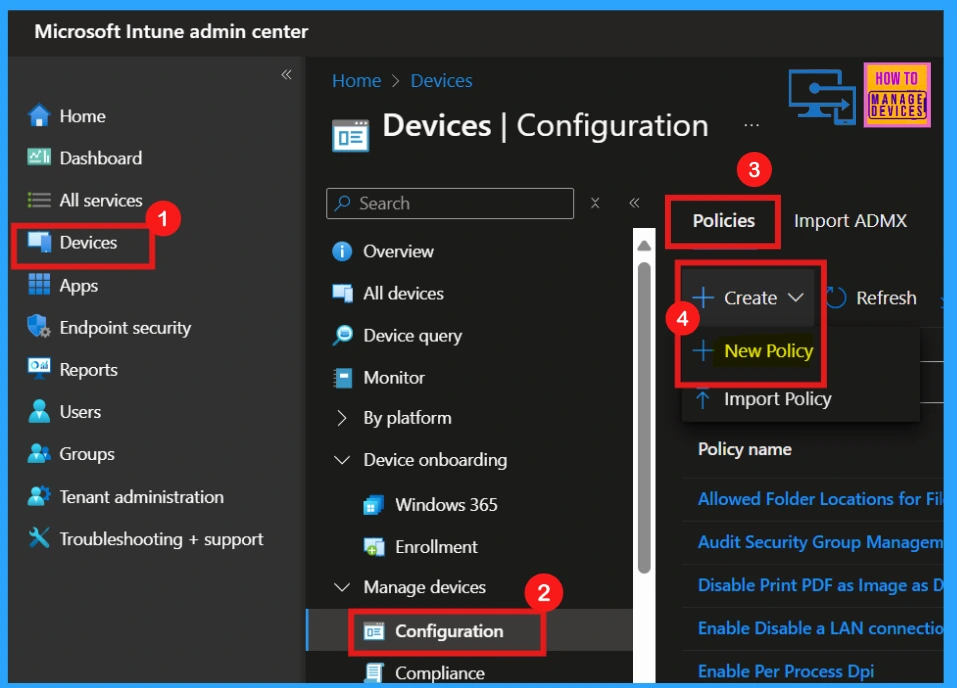Image resolution: width=957 pixels, height=688 pixels.
Task: Click the submenu vertical scrollbar thumb
Action: pyautogui.click(x=644, y=418)
